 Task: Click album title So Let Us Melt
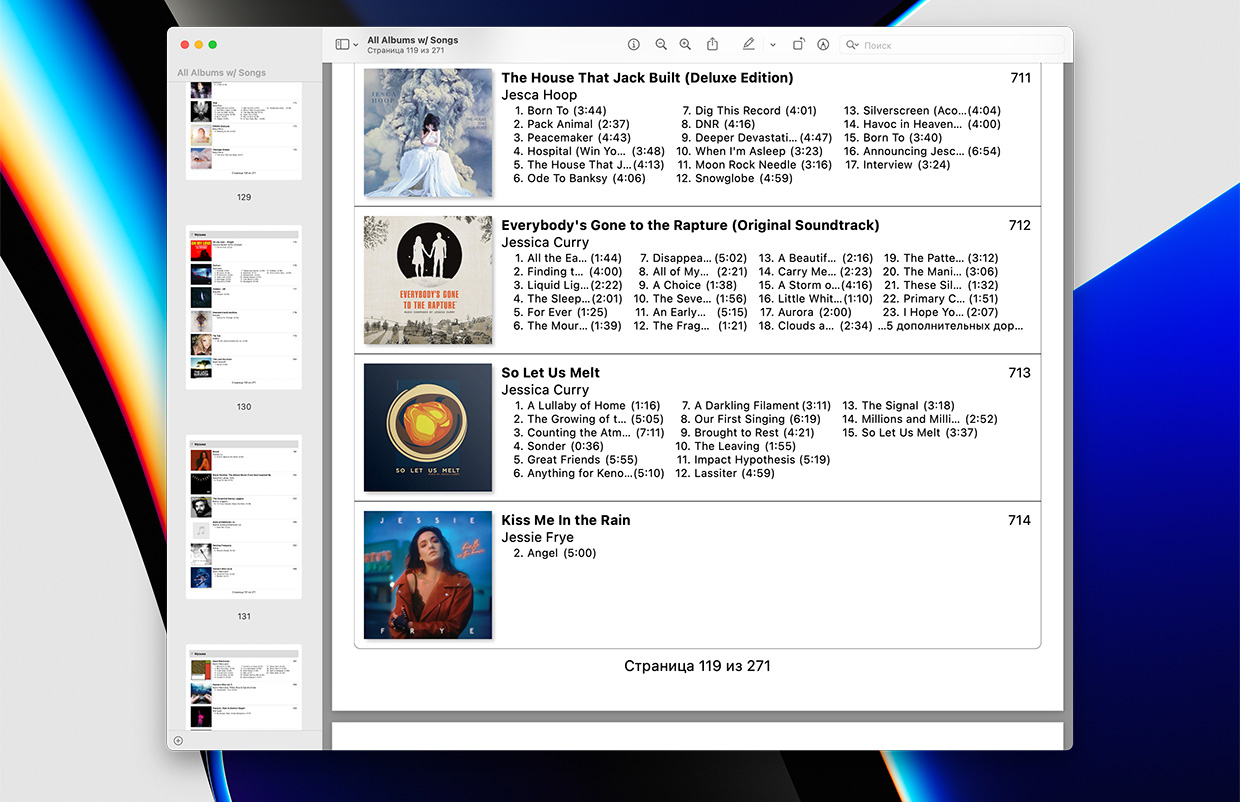pyautogui.click(x=550, y=373)
